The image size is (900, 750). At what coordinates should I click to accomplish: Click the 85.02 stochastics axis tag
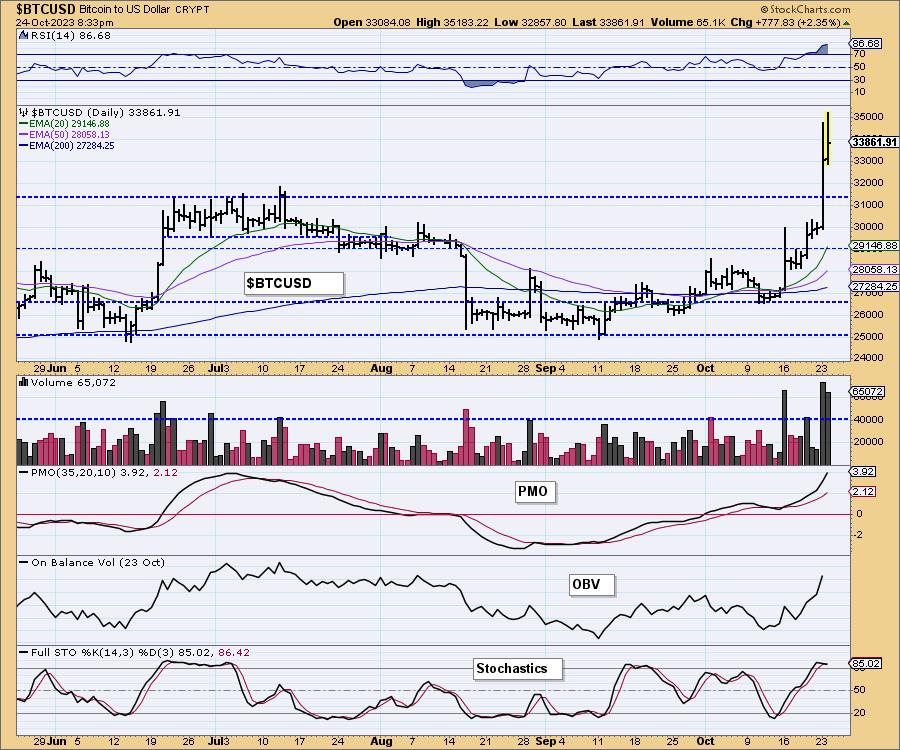[x=866, y=663]
